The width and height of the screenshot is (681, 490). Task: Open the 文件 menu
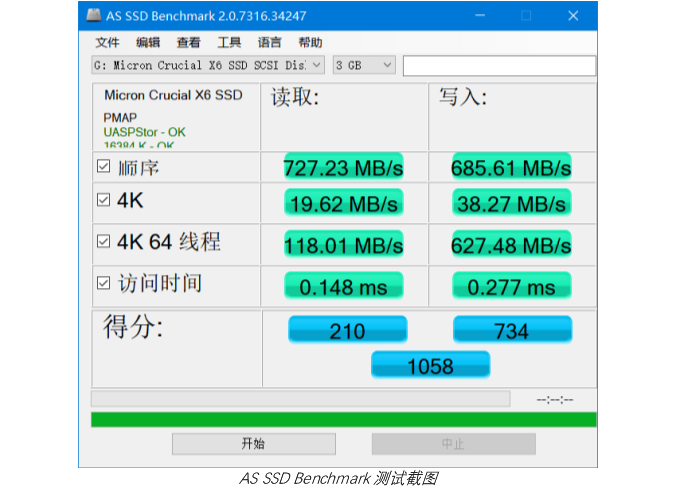[x=107, y=43]
